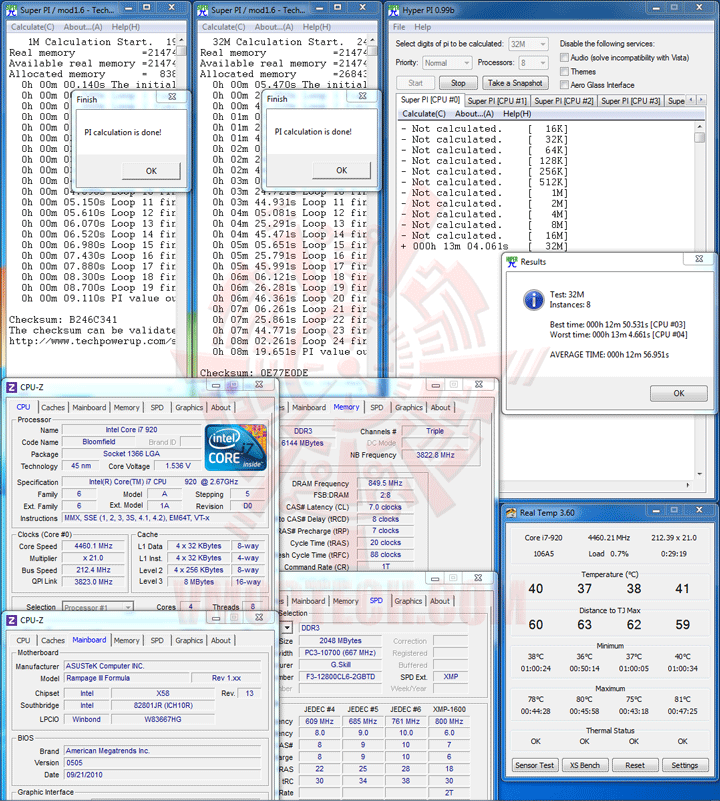Screen dimensions: 720x801
Task: Click the Super PI 1M window title icon
Action: tap(11, 10)
